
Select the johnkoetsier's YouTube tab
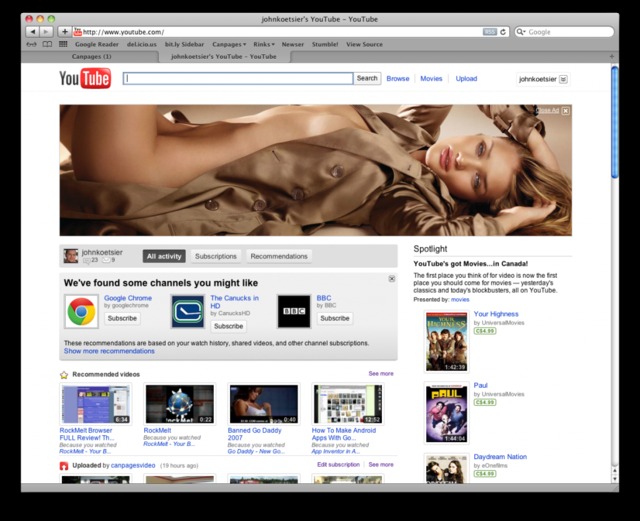pyautogui.click(x=224, y=56)
